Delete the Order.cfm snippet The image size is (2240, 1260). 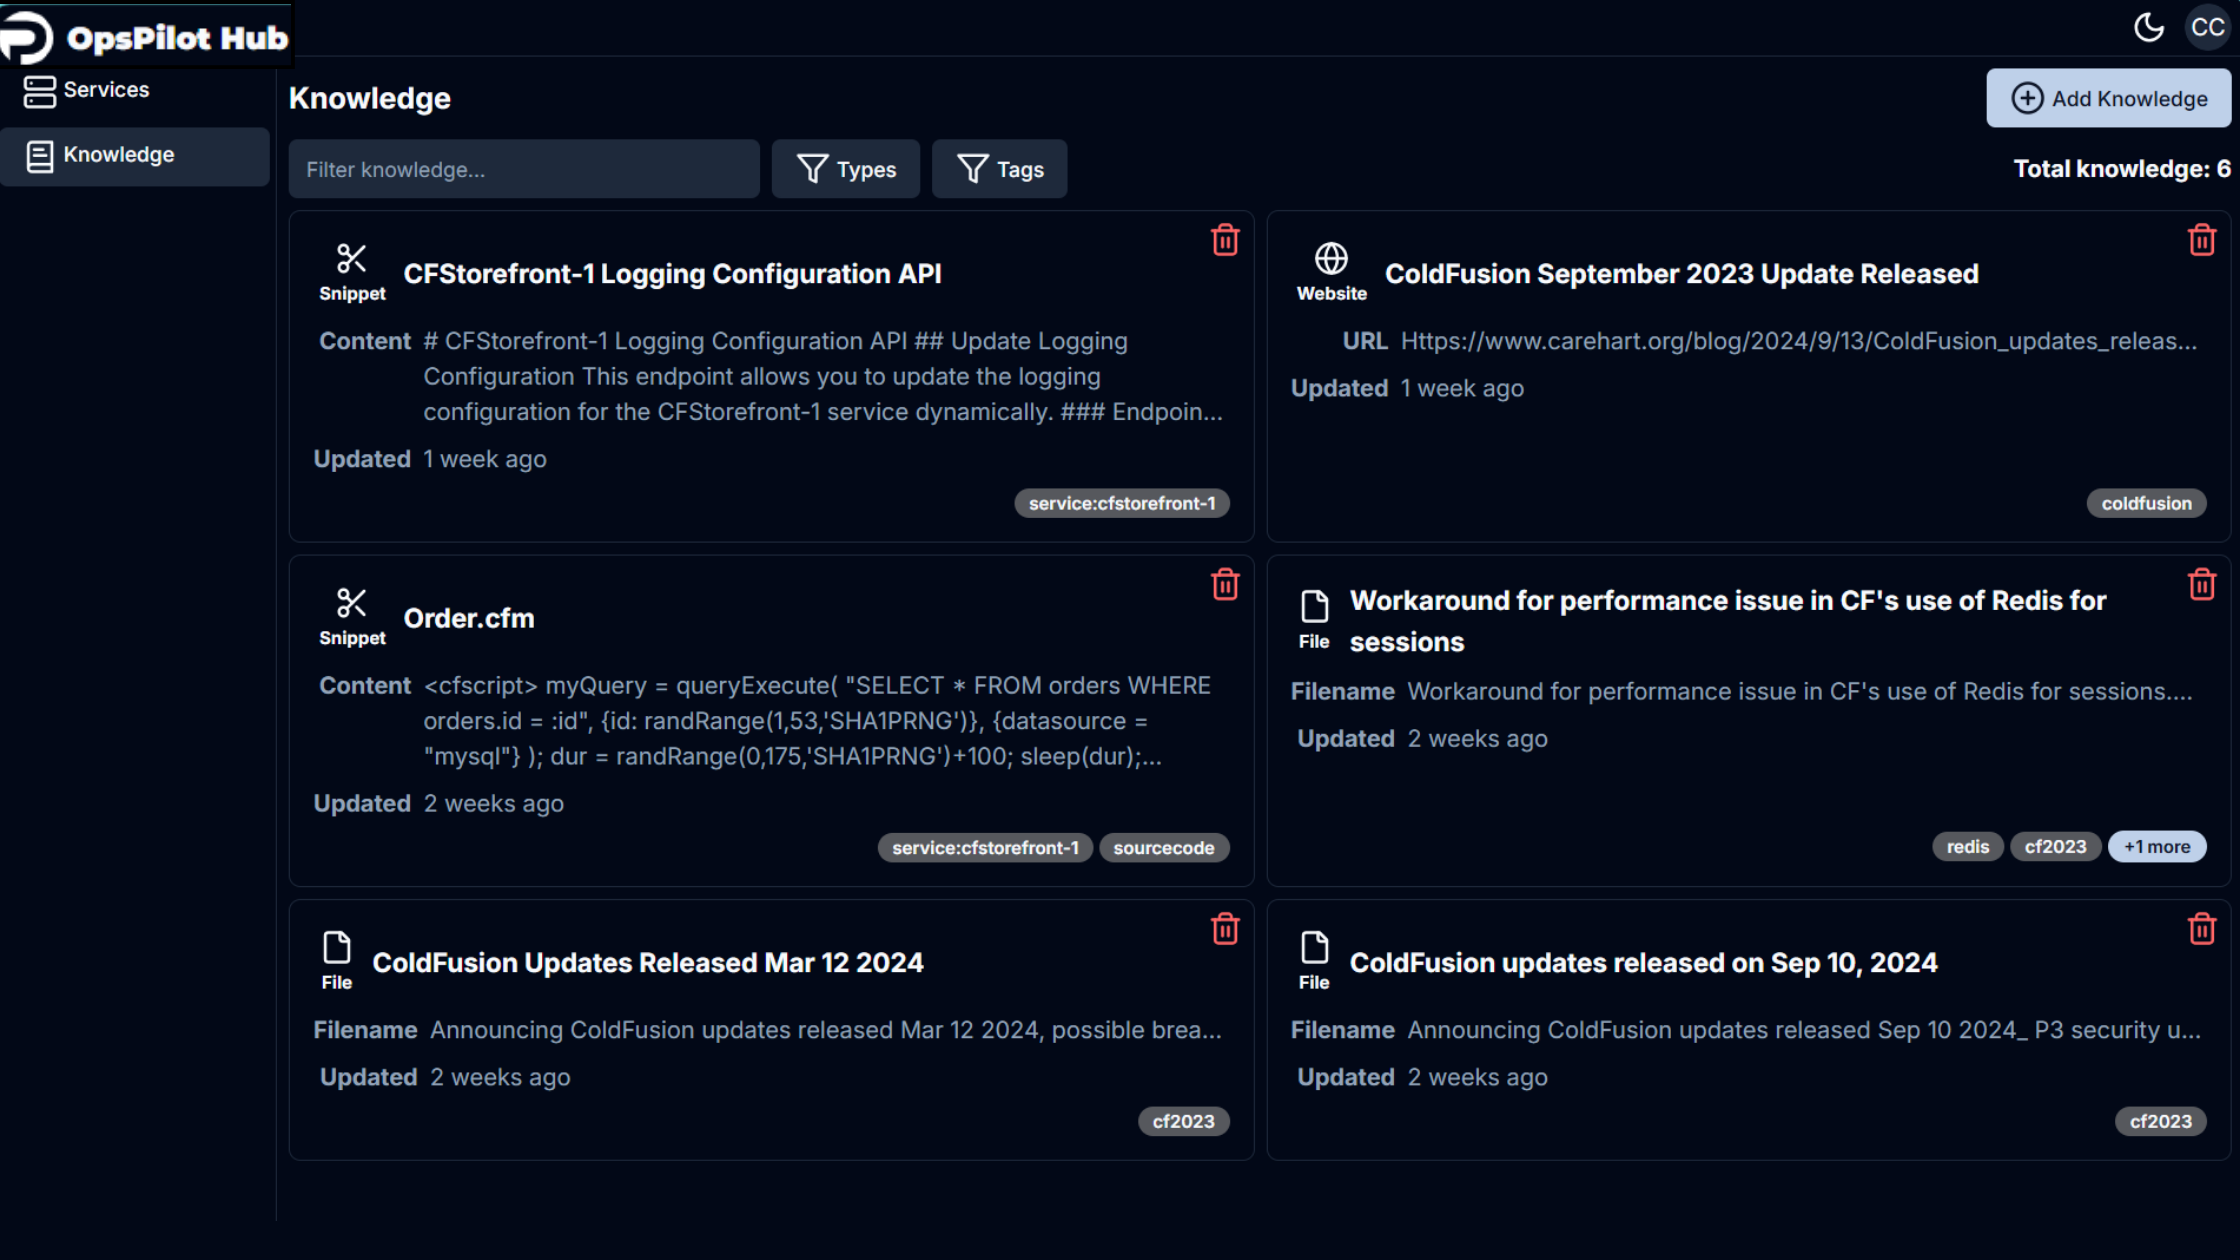click(x=1225, y=584)
